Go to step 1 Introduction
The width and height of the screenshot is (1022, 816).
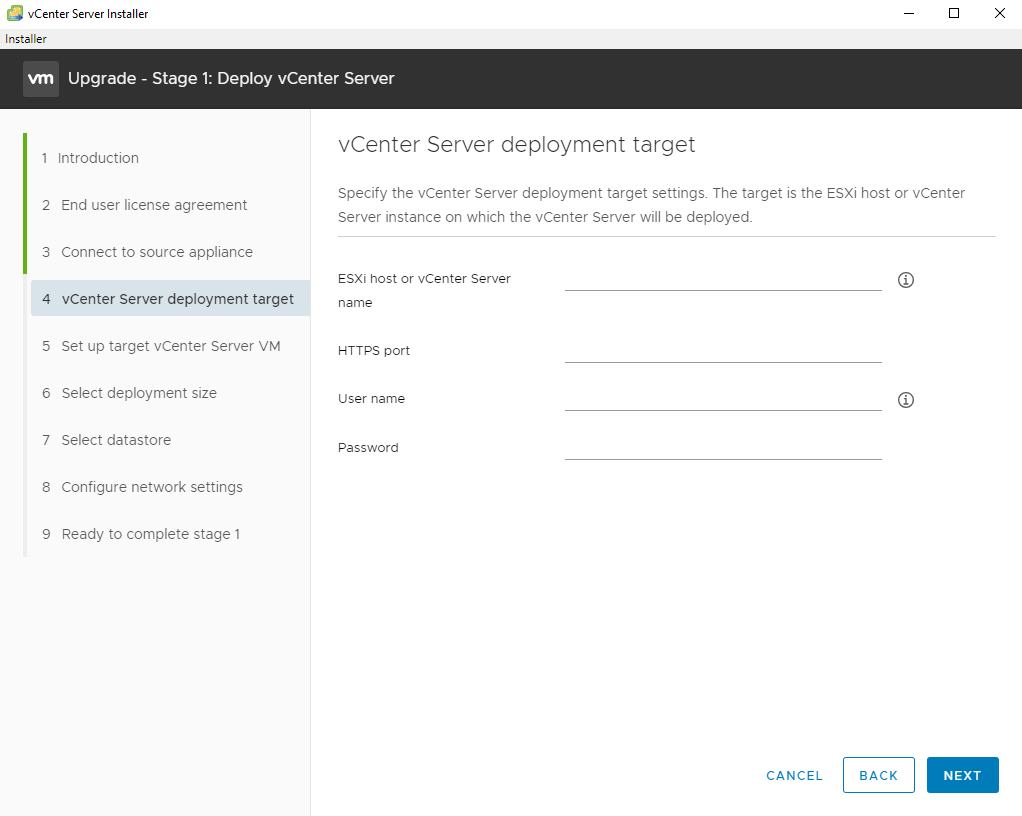click(98, 158)
